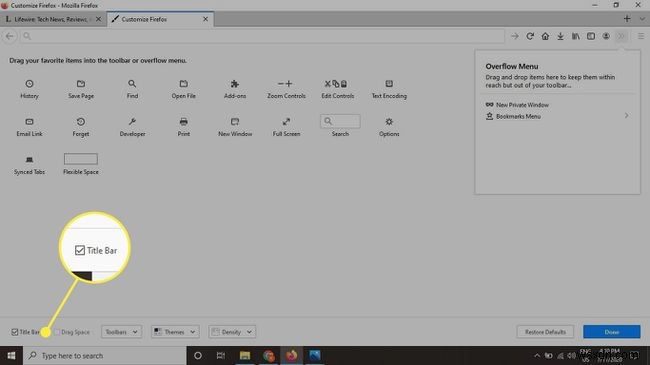Open the list all tabs arrow
This screenshot has width=650, height=365.
tap(642, 19)
